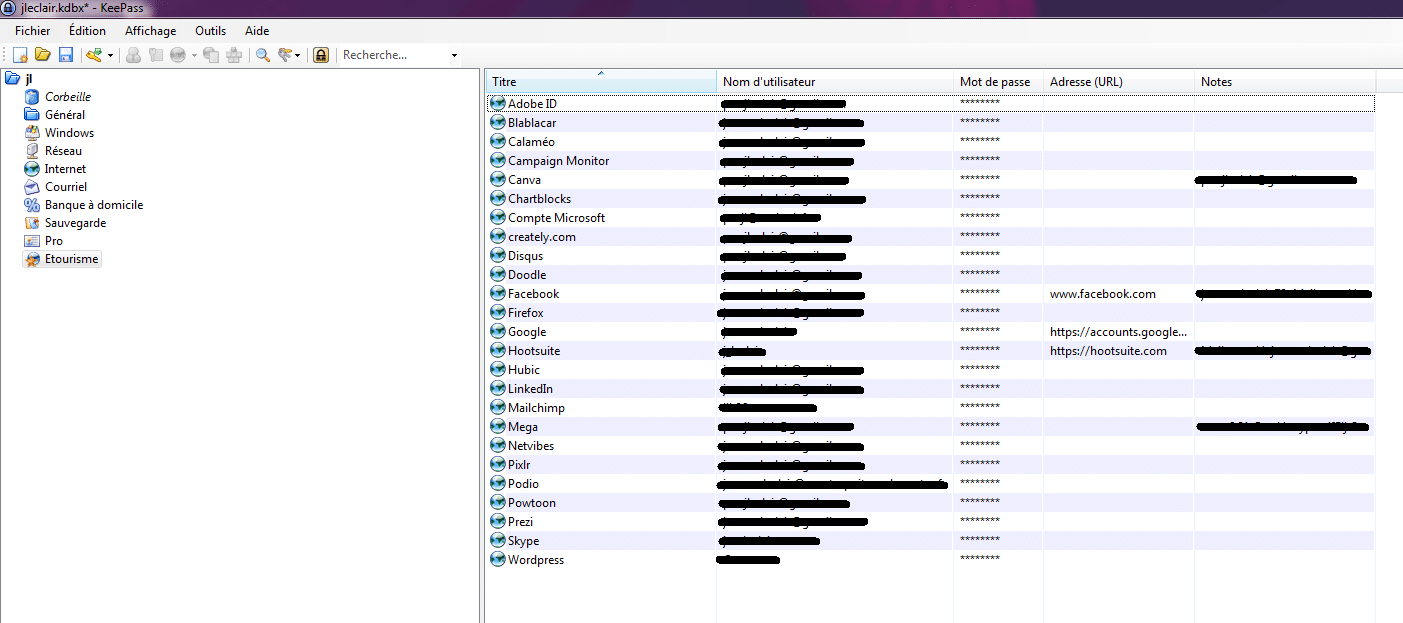1403x623 pixels.
Task: Click the KeePass title bar lock icon
Action: [x=8, y=7]
